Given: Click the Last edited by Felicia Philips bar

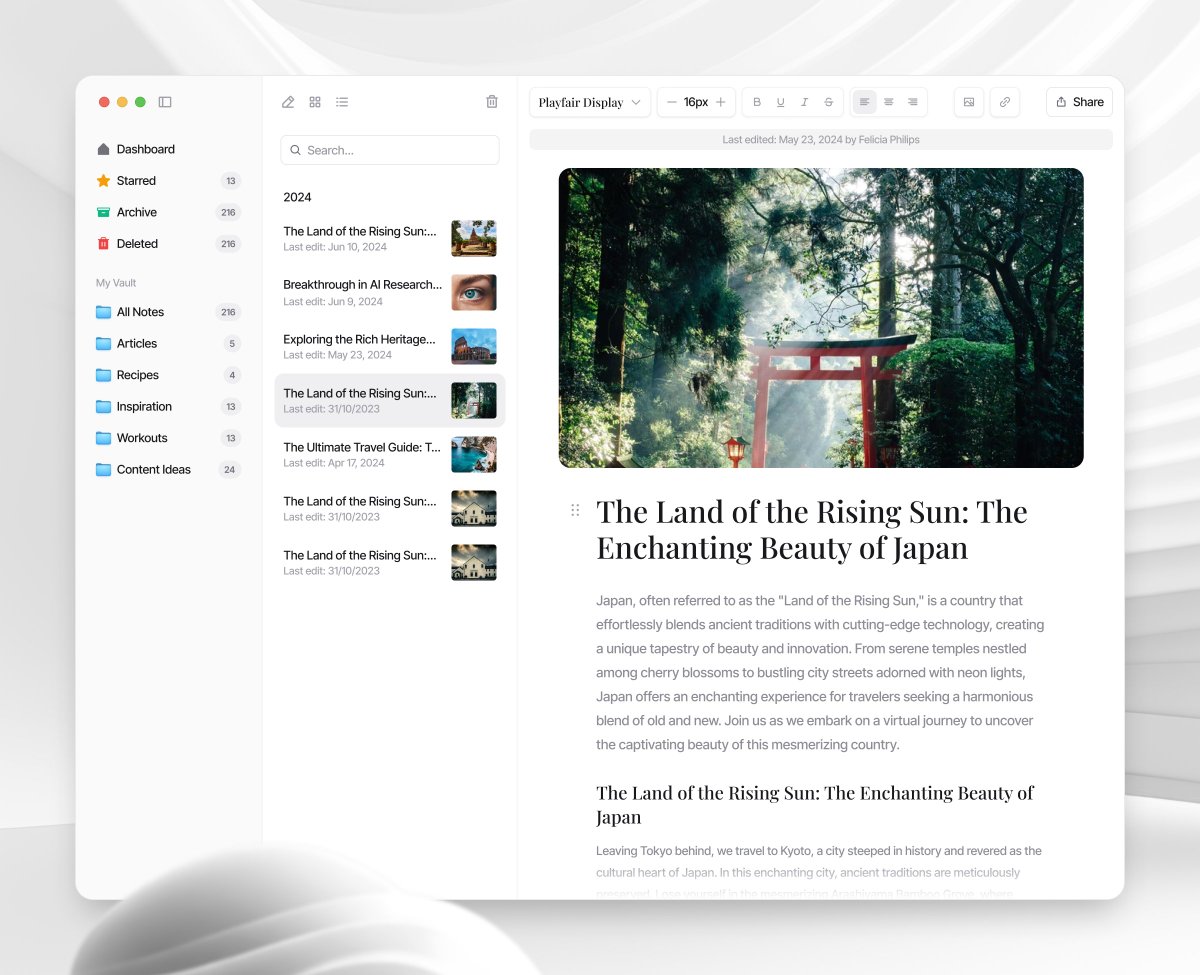Looking at the screenshot, I should point(821,140).
